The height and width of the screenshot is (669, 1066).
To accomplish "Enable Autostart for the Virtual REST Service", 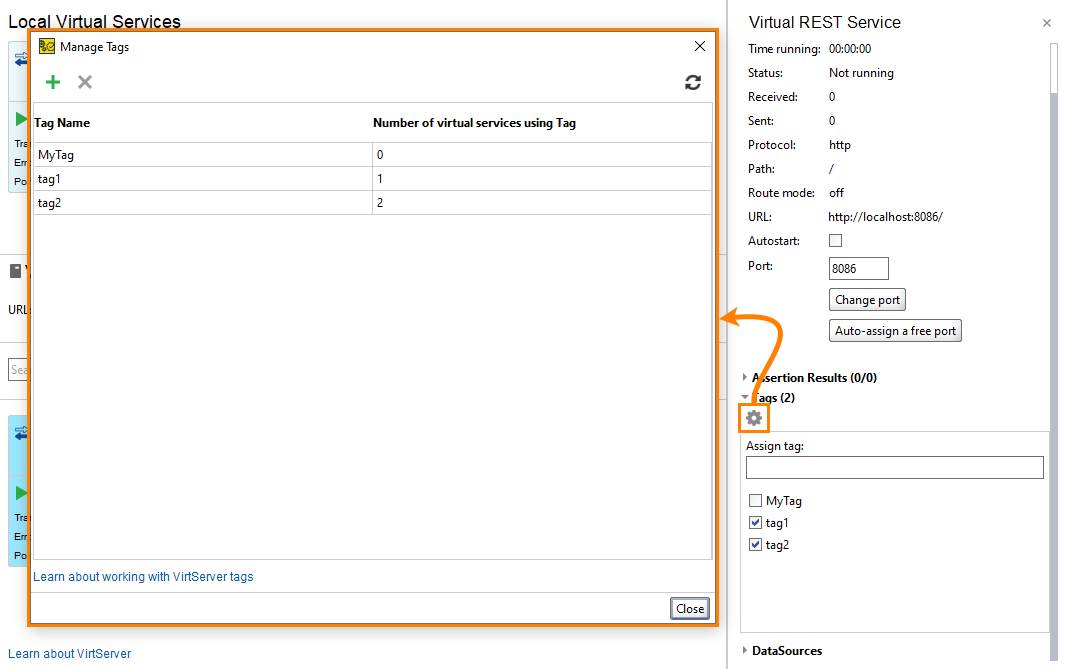I will pyautogui.click(x=837, y=240).
